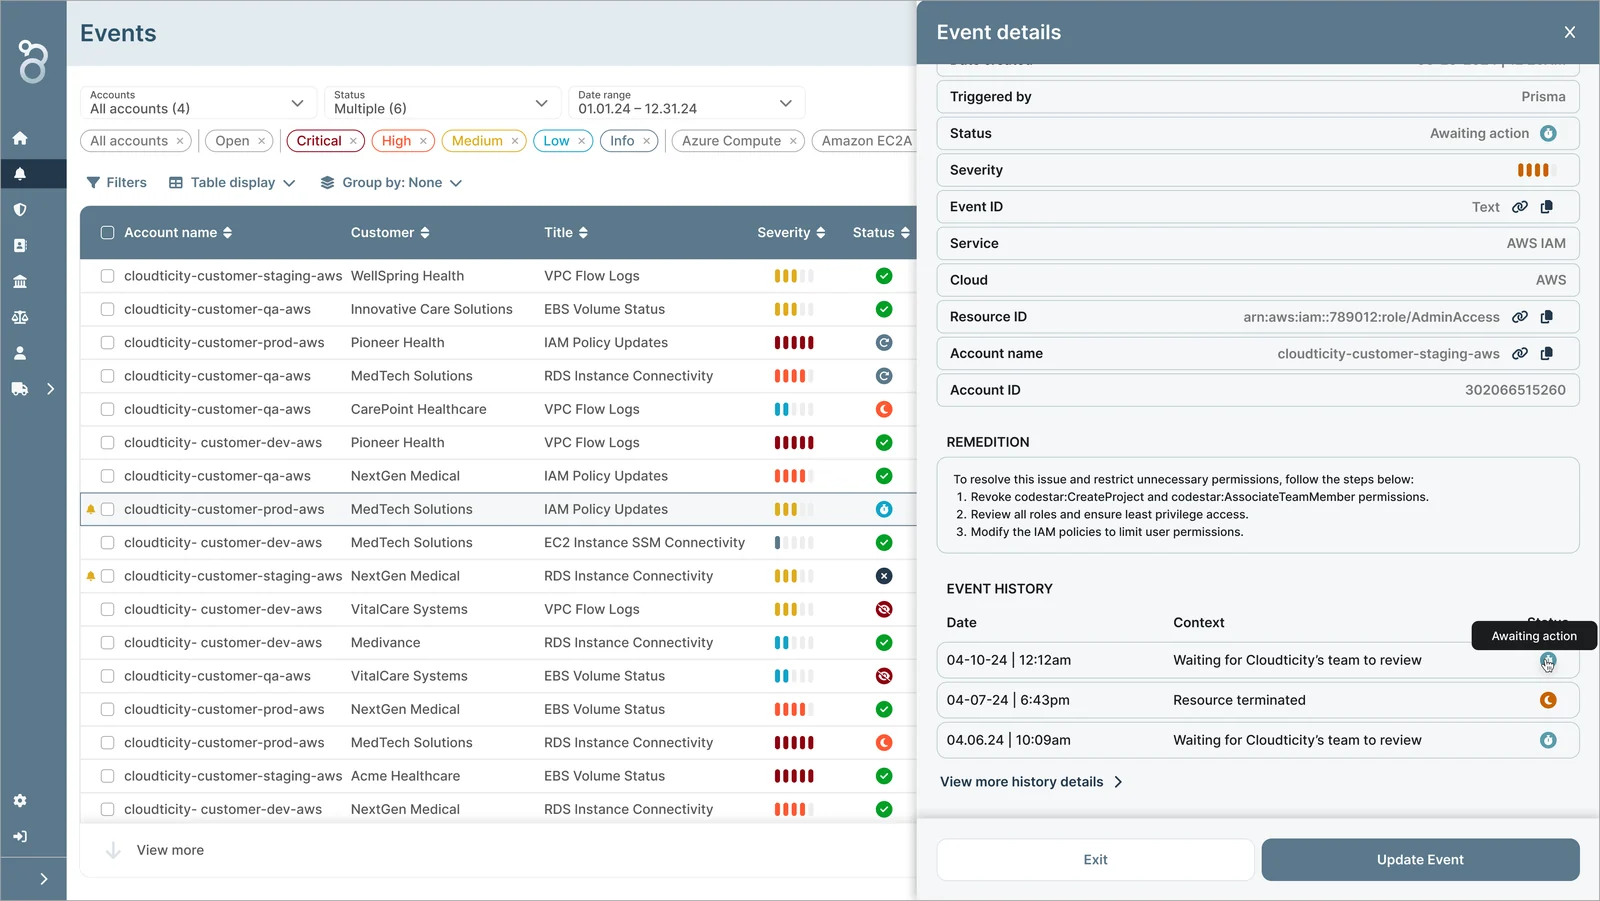
Task: Click View more below the table
Action: coord(170,850)
